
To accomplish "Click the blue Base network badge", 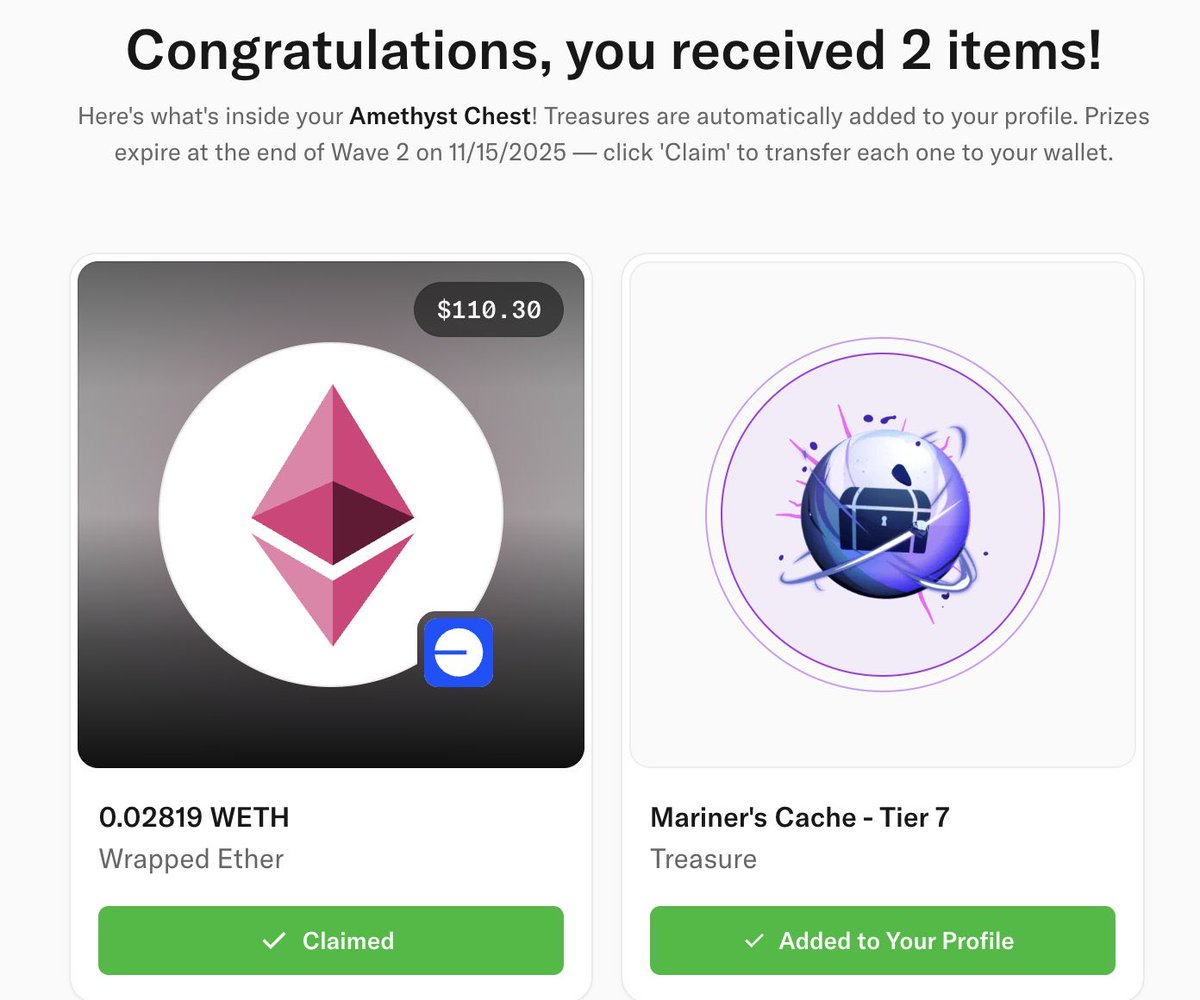I will (x=459, y=652).
